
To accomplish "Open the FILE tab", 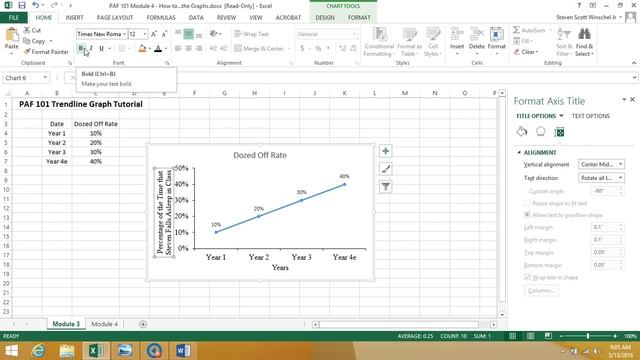I will (x=13, y=18).
